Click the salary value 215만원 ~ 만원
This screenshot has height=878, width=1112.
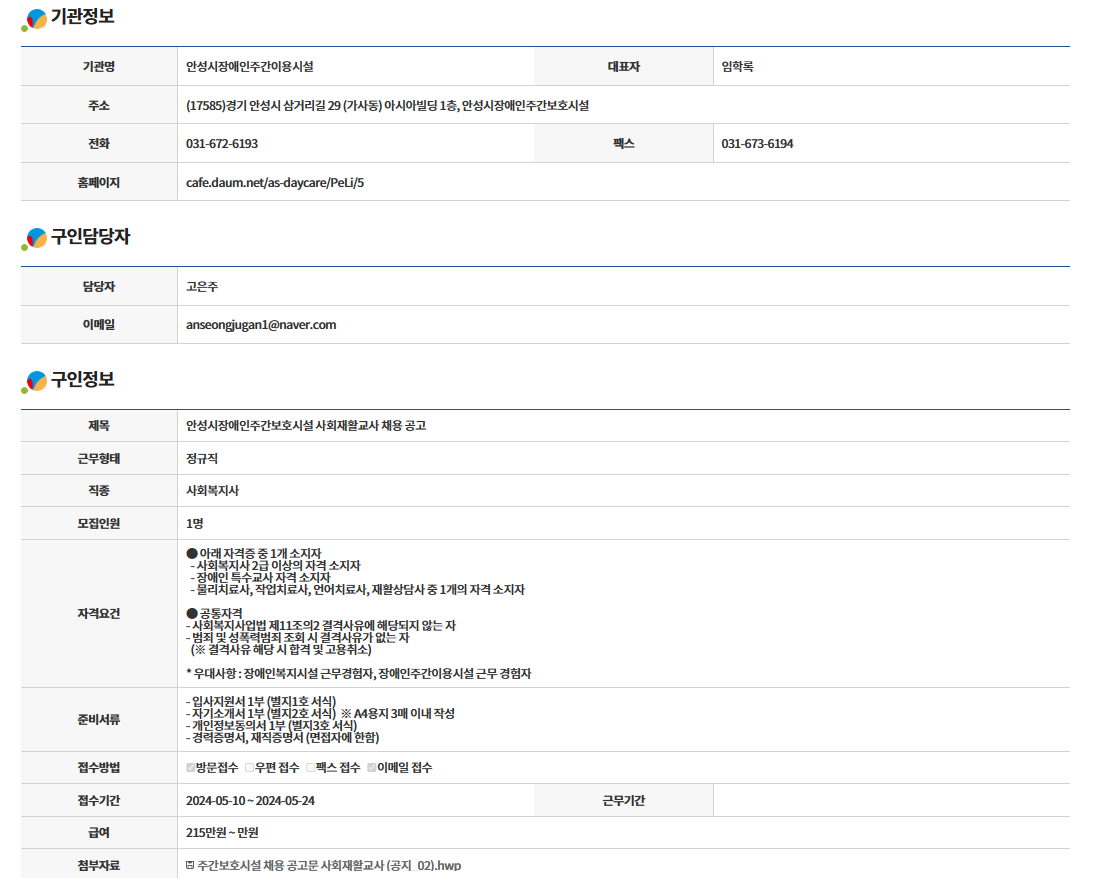[222, 833]
